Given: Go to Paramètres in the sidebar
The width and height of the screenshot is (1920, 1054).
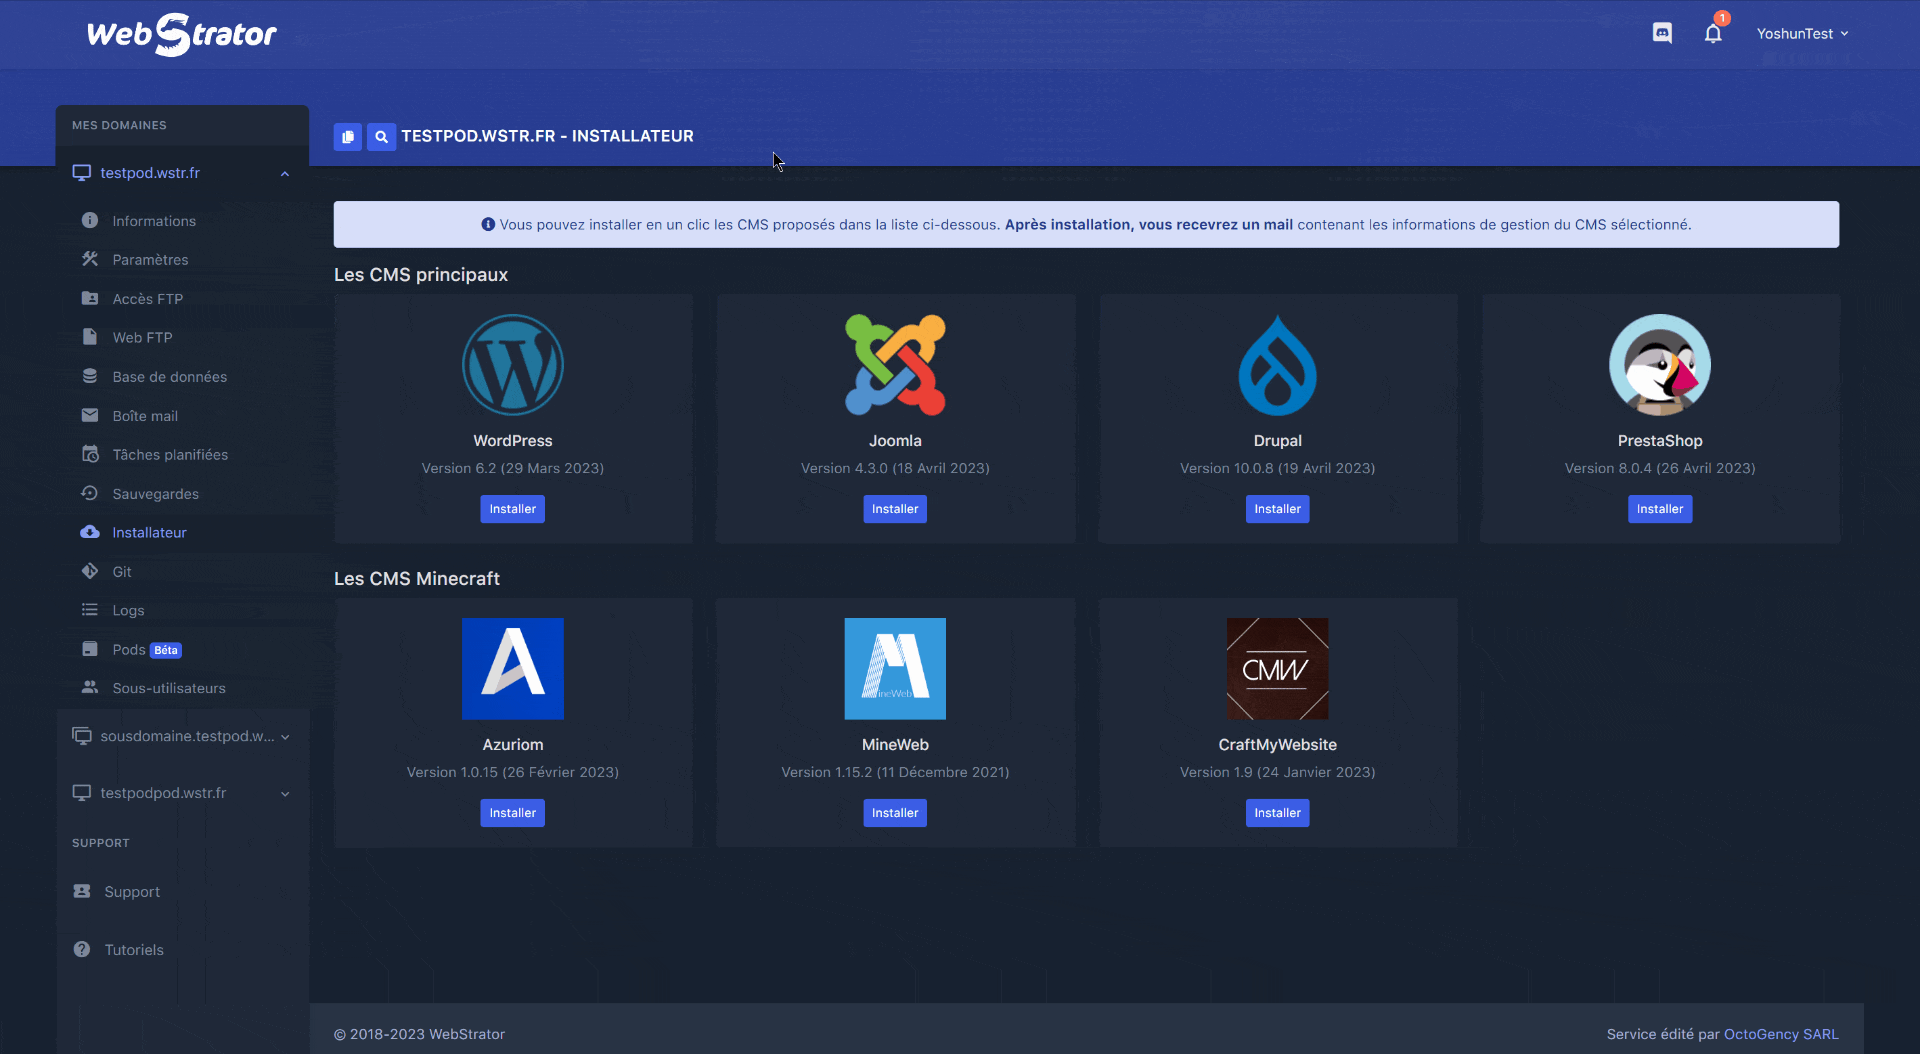Looking at the screenshot, I should pos(150,260).
